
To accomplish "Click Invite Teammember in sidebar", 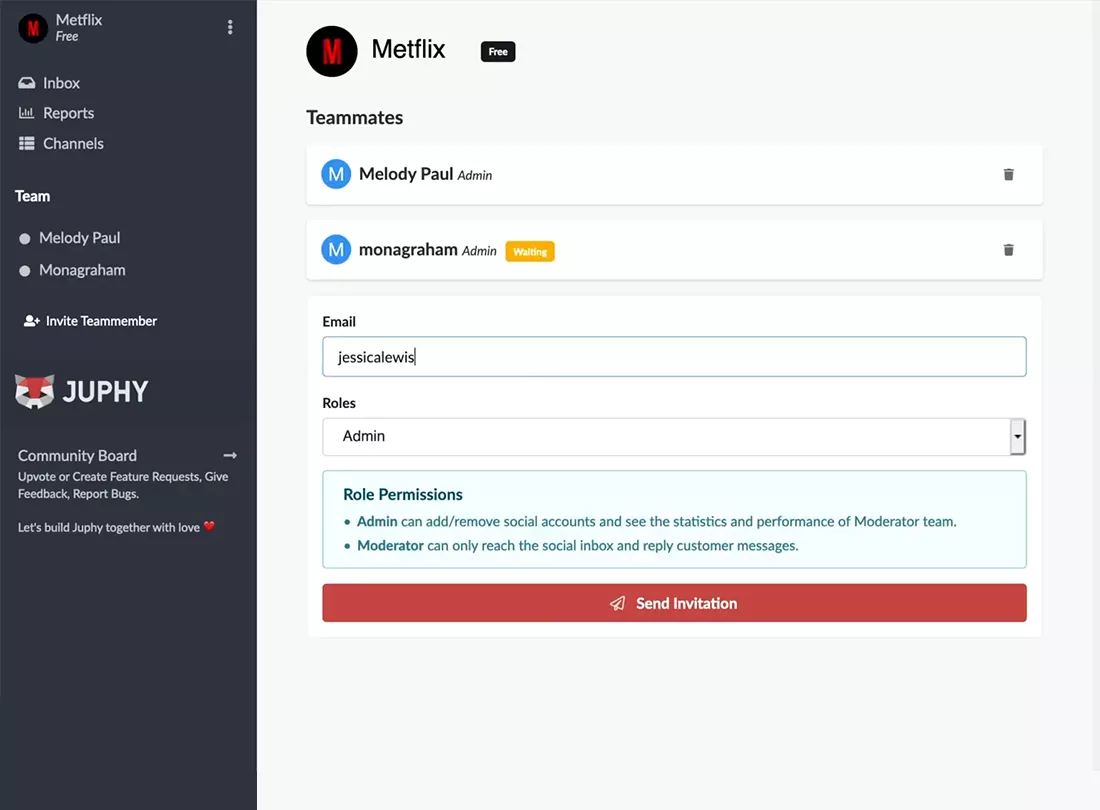I will click(100, 321).
